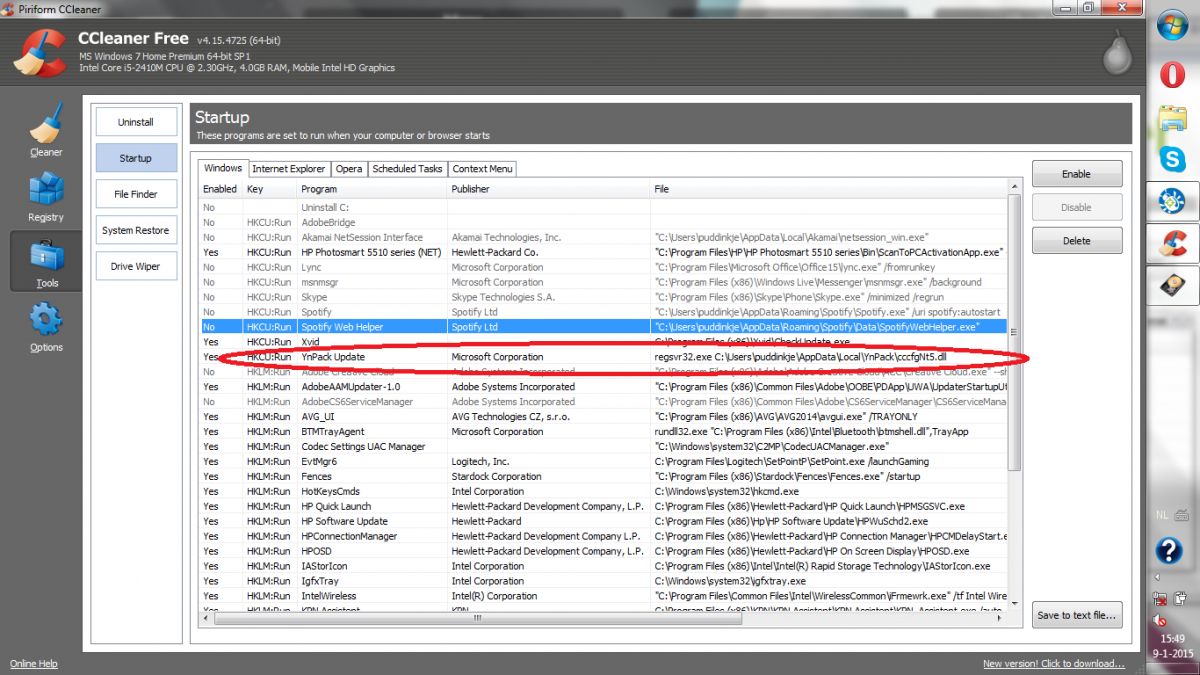Viewport: 1200px width, 675px height.
Task: Open the Cleaner section in the sidebar
Action: click(x=45, y=130)
